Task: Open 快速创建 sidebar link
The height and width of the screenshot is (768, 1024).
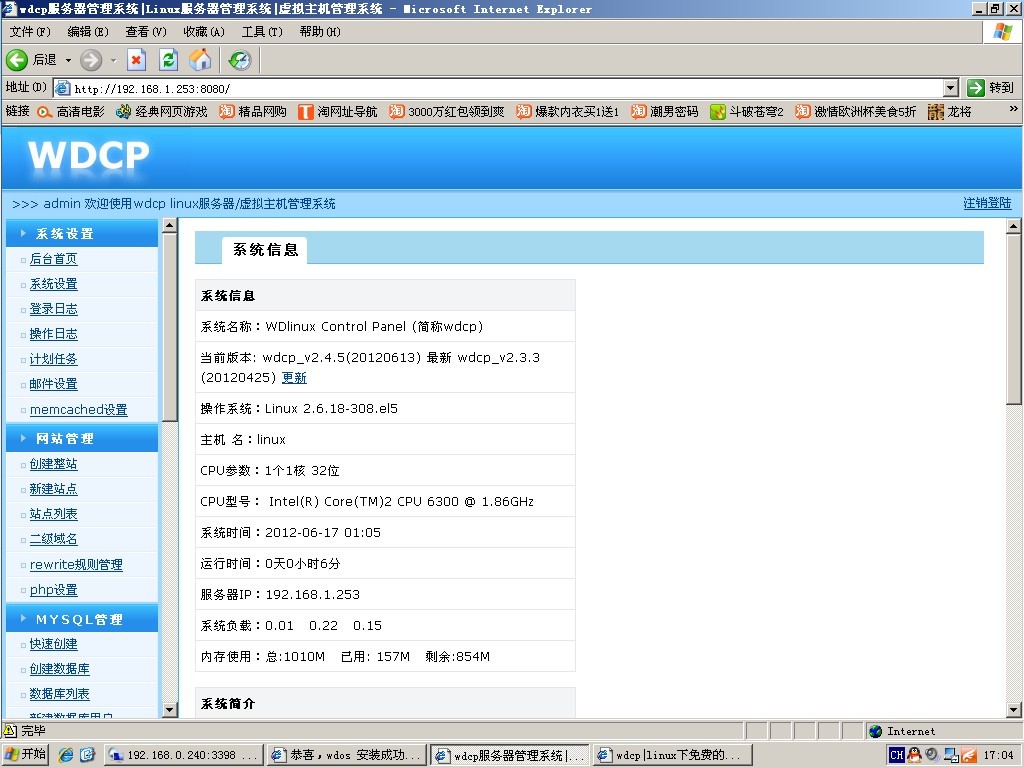Action: (x=54, y=644)
